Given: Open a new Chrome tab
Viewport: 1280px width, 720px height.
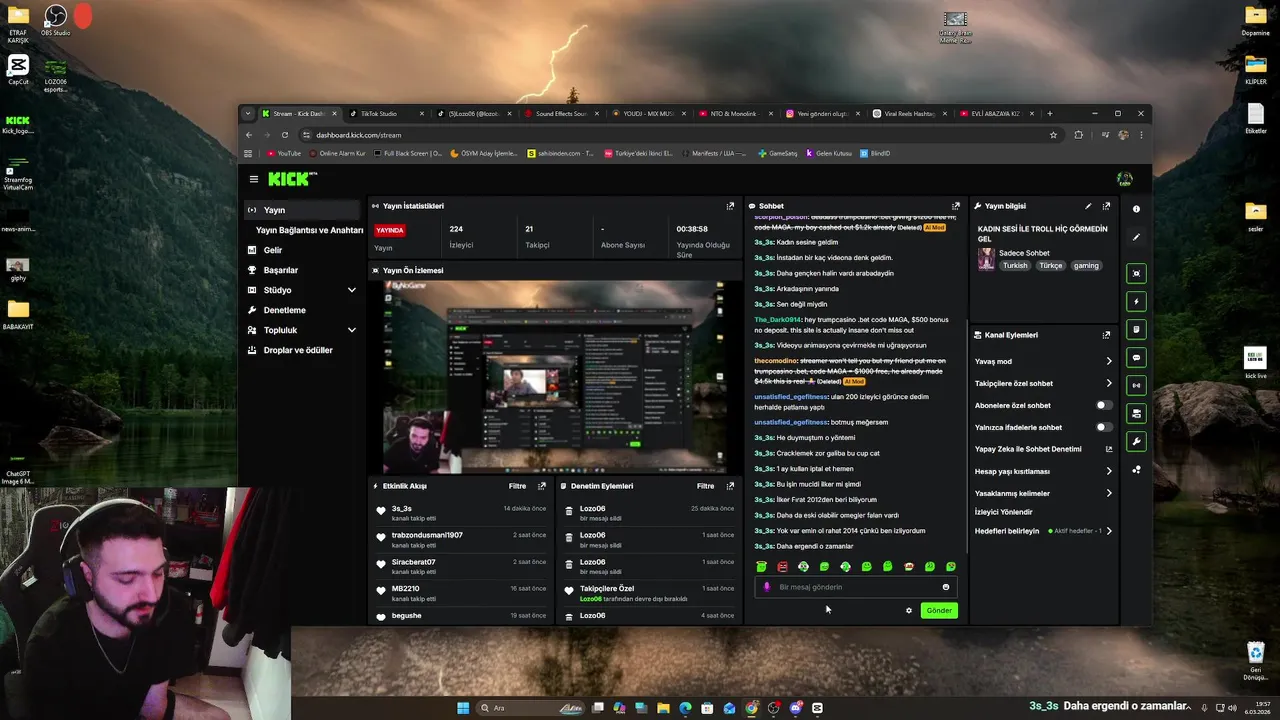Looking at the screenshot, I should pos(1049,114).
